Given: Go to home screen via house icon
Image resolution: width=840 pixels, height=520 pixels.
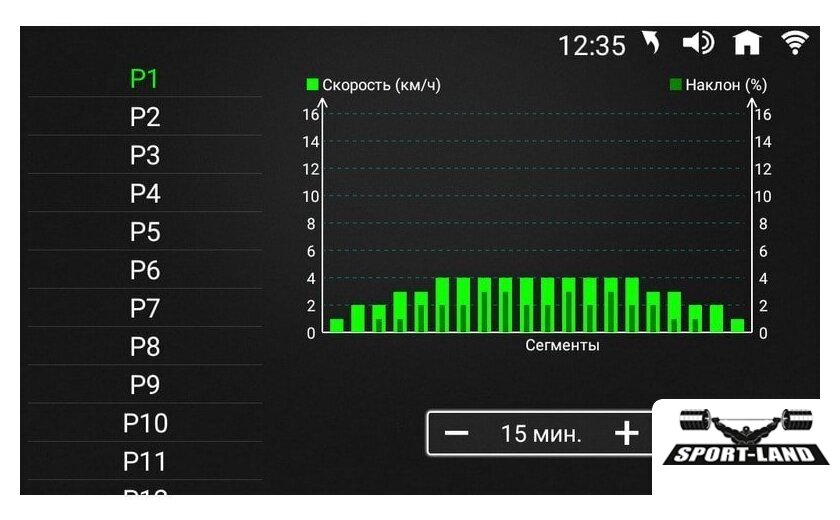Looking at the screenshot, I should point(746,43).
